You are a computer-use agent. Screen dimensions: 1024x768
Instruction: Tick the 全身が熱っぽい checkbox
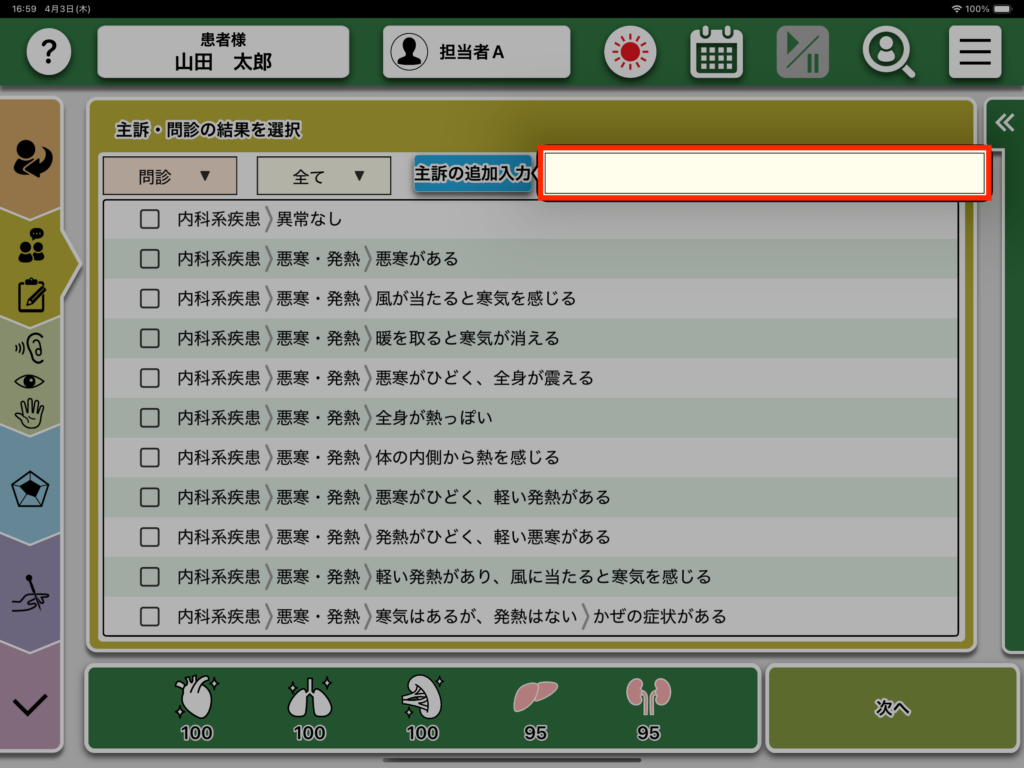tap(150, 417)
